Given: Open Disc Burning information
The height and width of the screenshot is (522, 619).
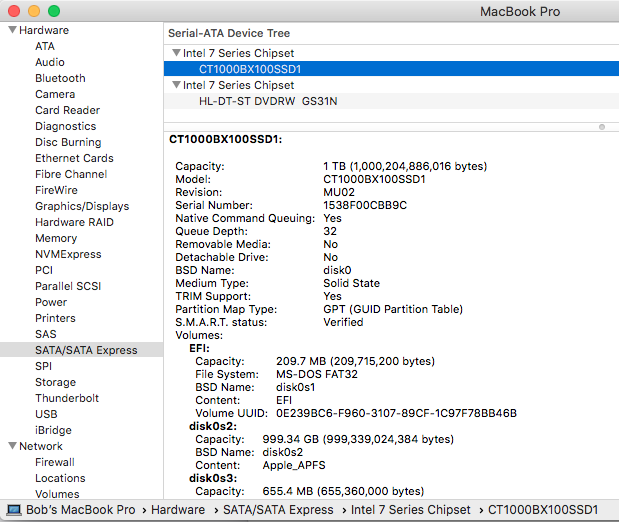Looking at the screenshot, I should [x=68, y=142].
